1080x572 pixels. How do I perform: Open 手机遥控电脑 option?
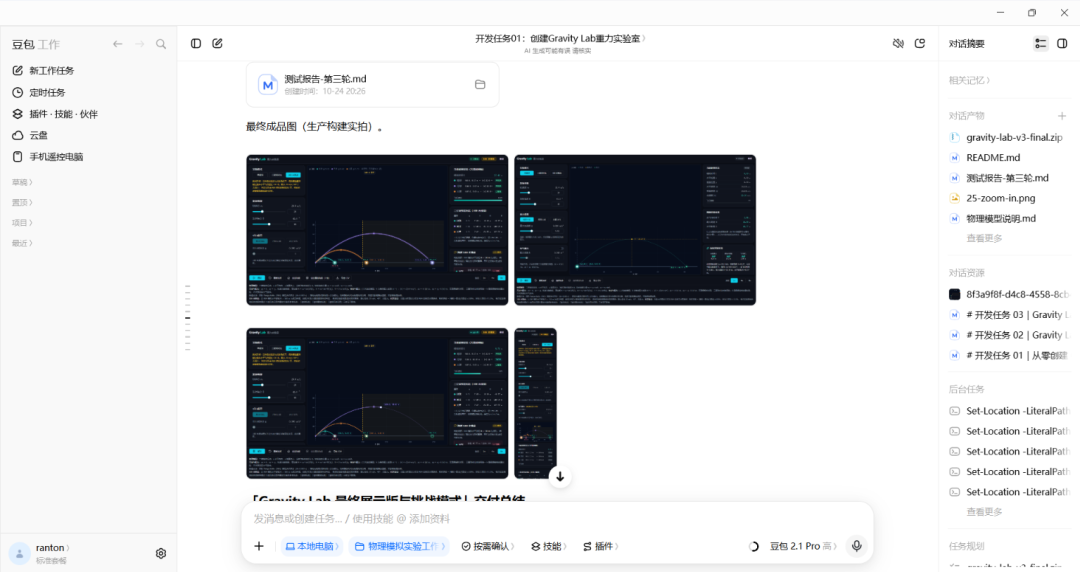pyautogui.click(x=48, y=156)
